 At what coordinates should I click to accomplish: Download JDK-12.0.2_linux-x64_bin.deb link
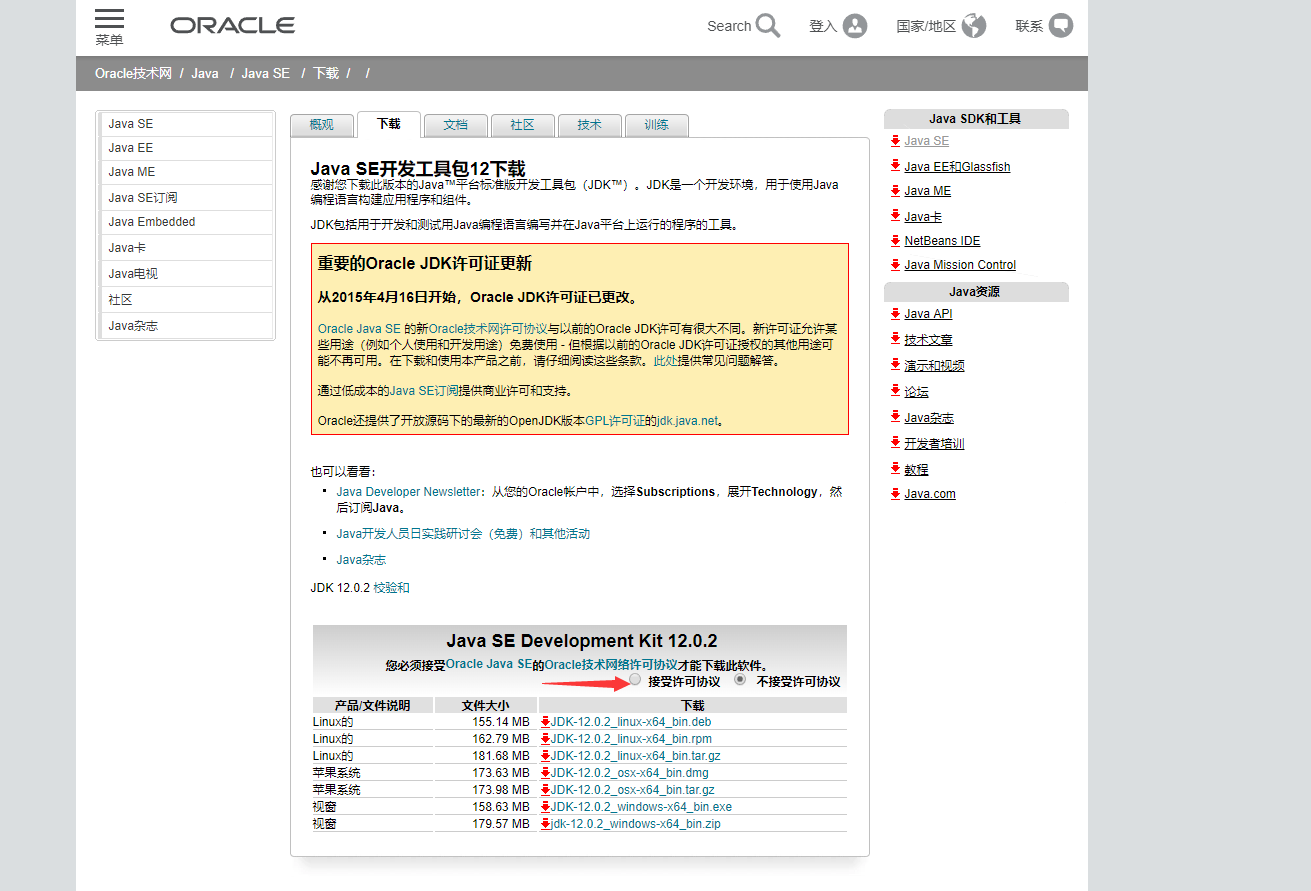(631, 722)
